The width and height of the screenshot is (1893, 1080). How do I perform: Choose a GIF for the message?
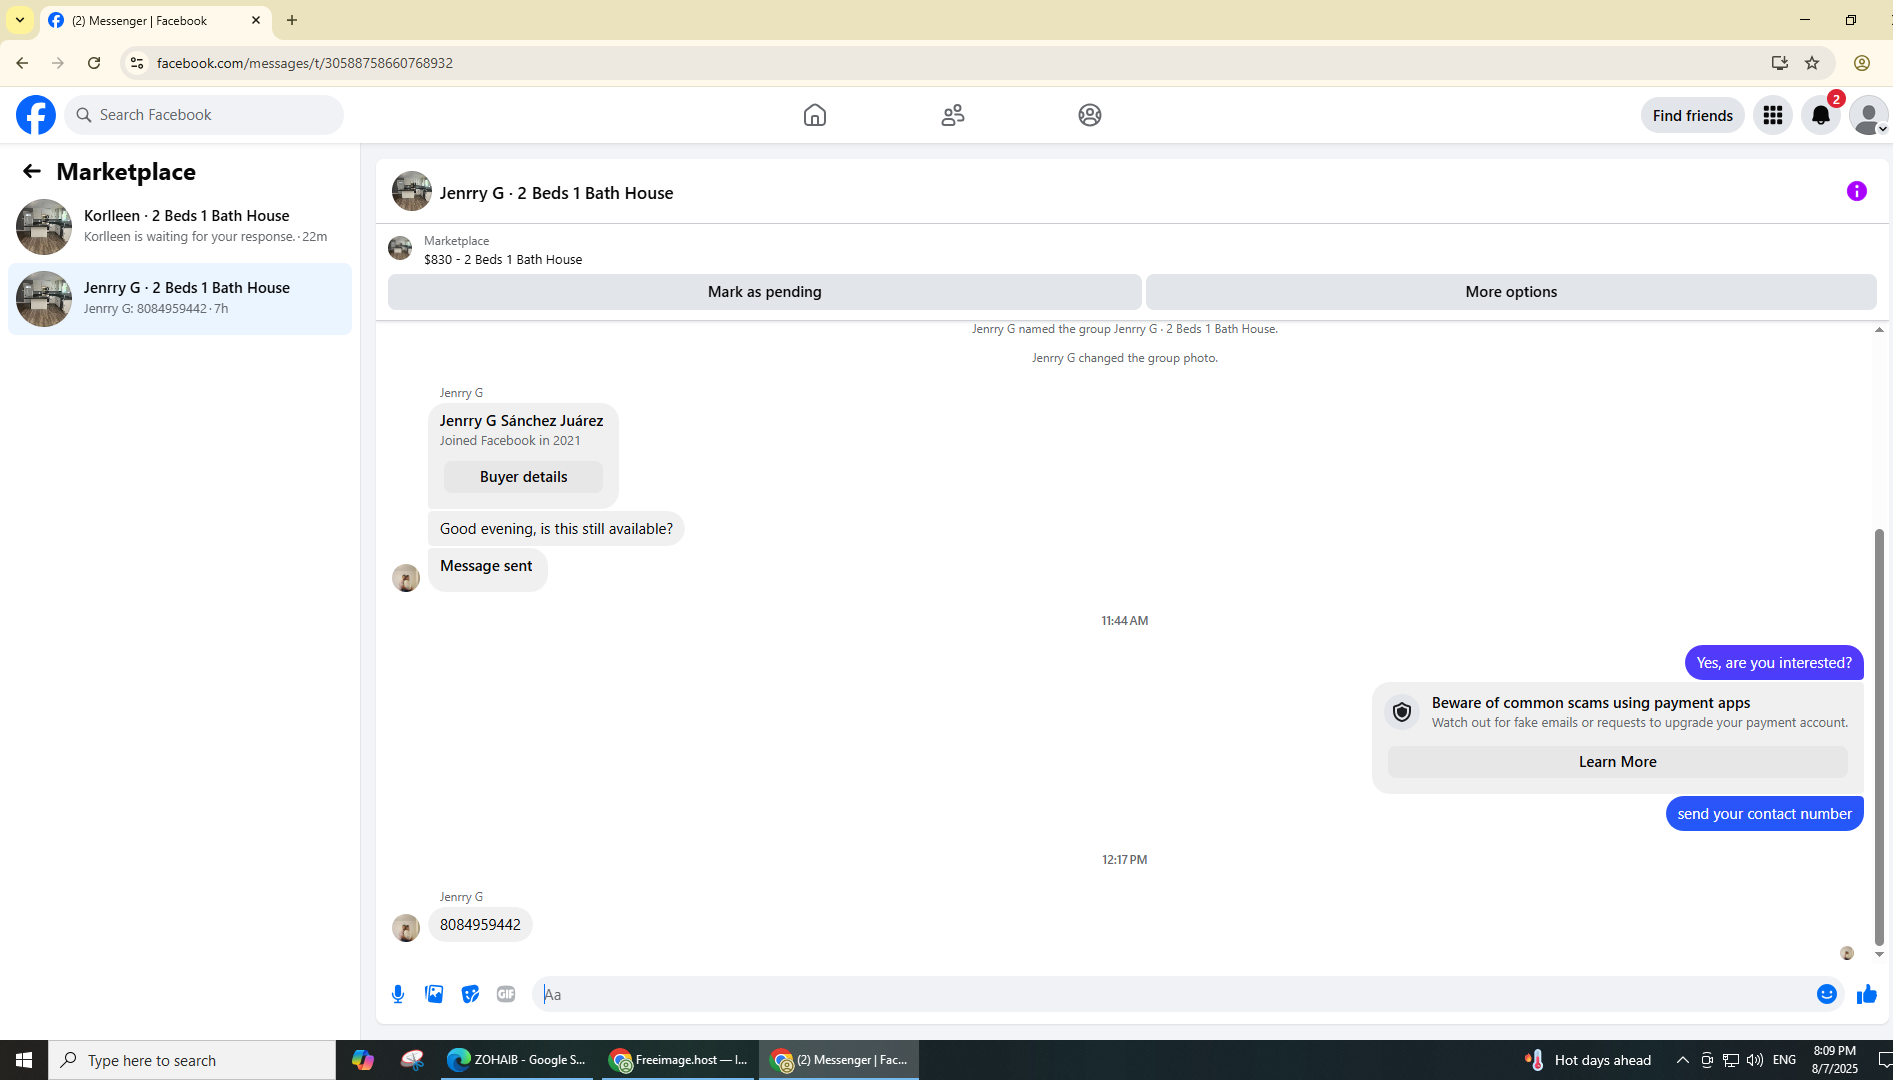tap(506, 994)
